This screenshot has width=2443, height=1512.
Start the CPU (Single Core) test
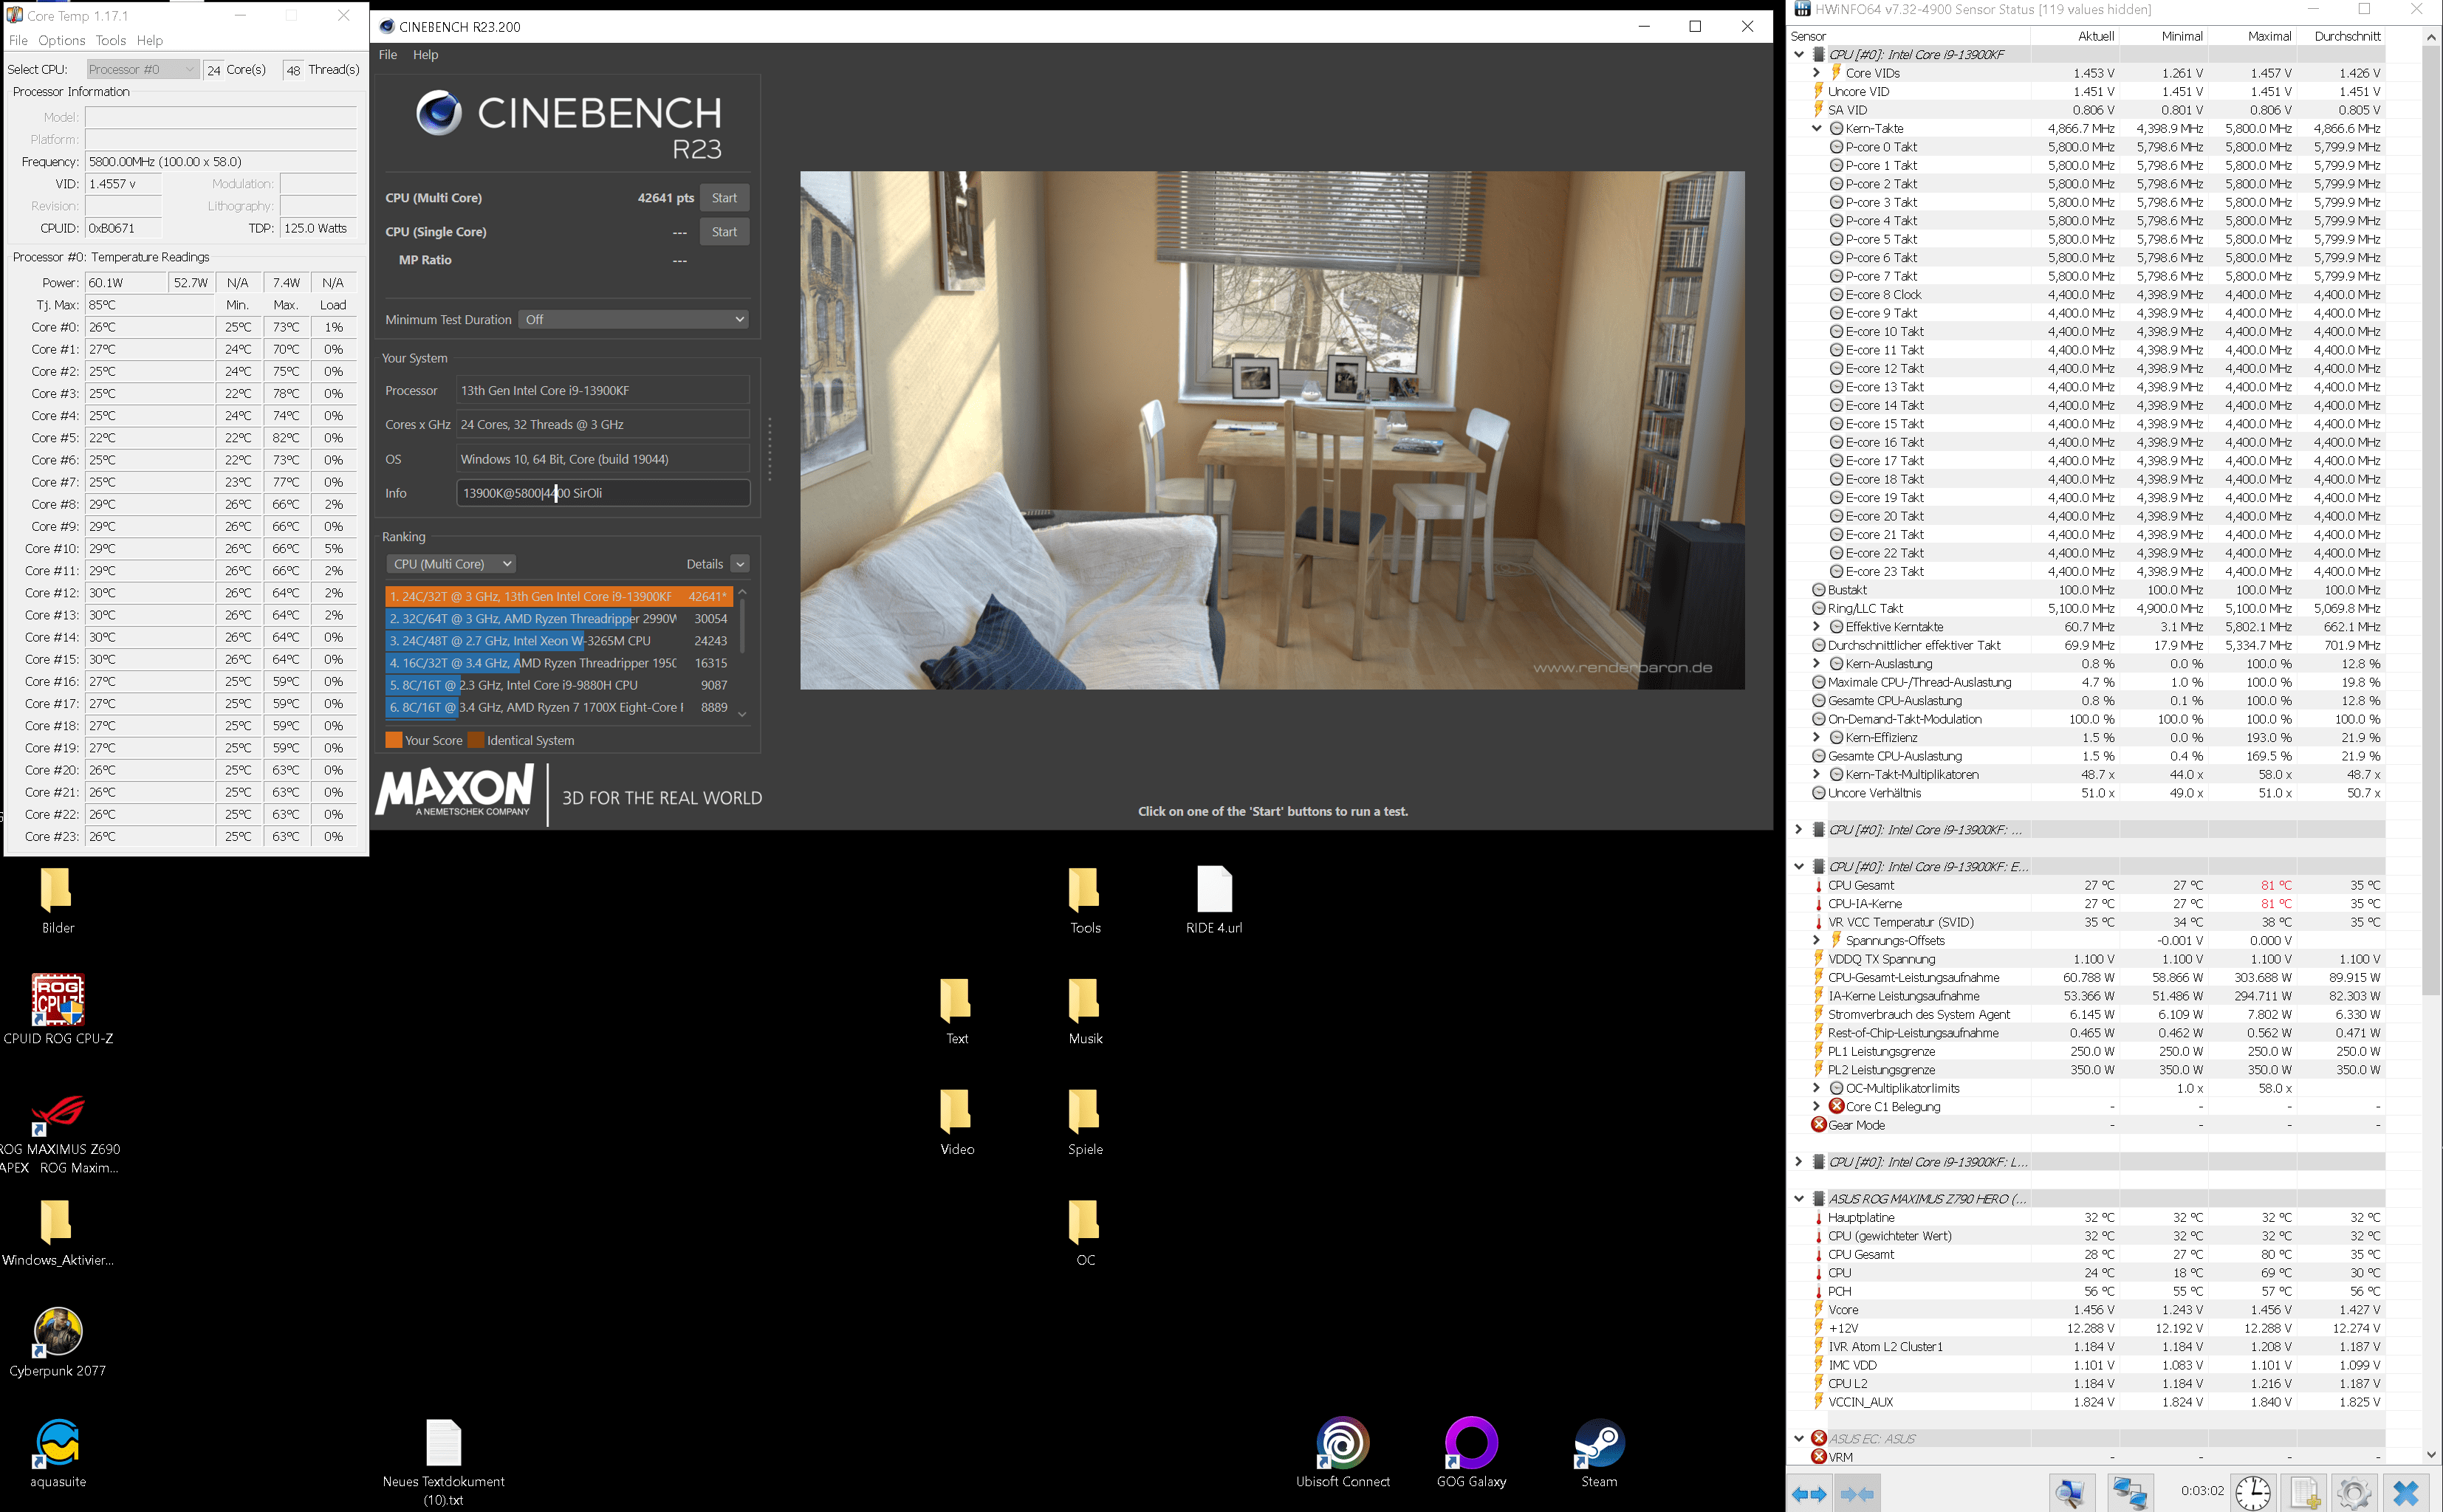coord(724,232)
